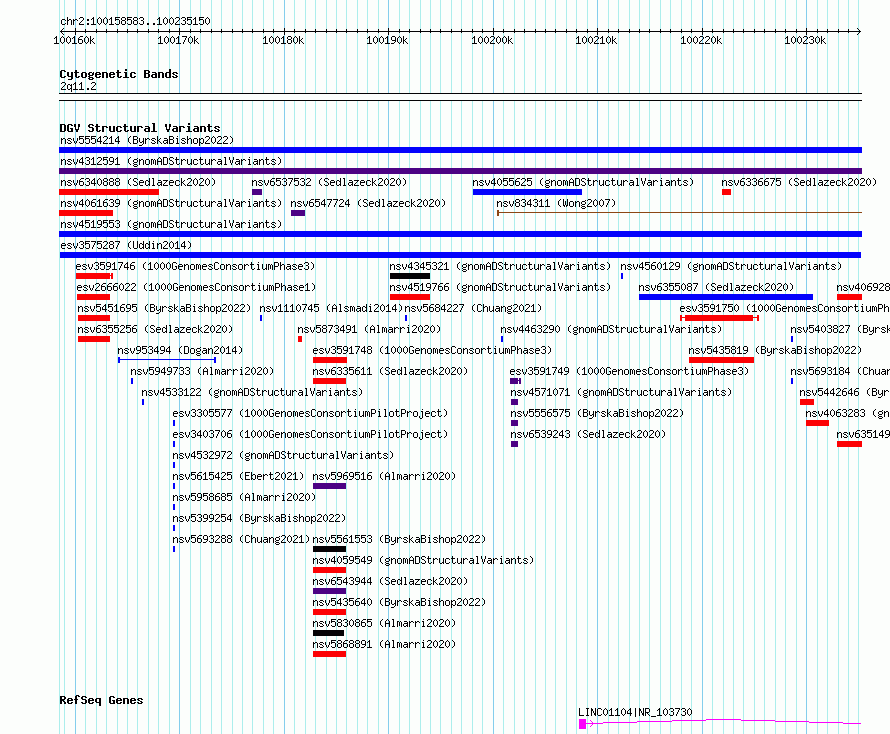Open nsv4560129 gnomAD variant label
The width and height of the screenshot is (890, 734).
click(x=731, y=266)
